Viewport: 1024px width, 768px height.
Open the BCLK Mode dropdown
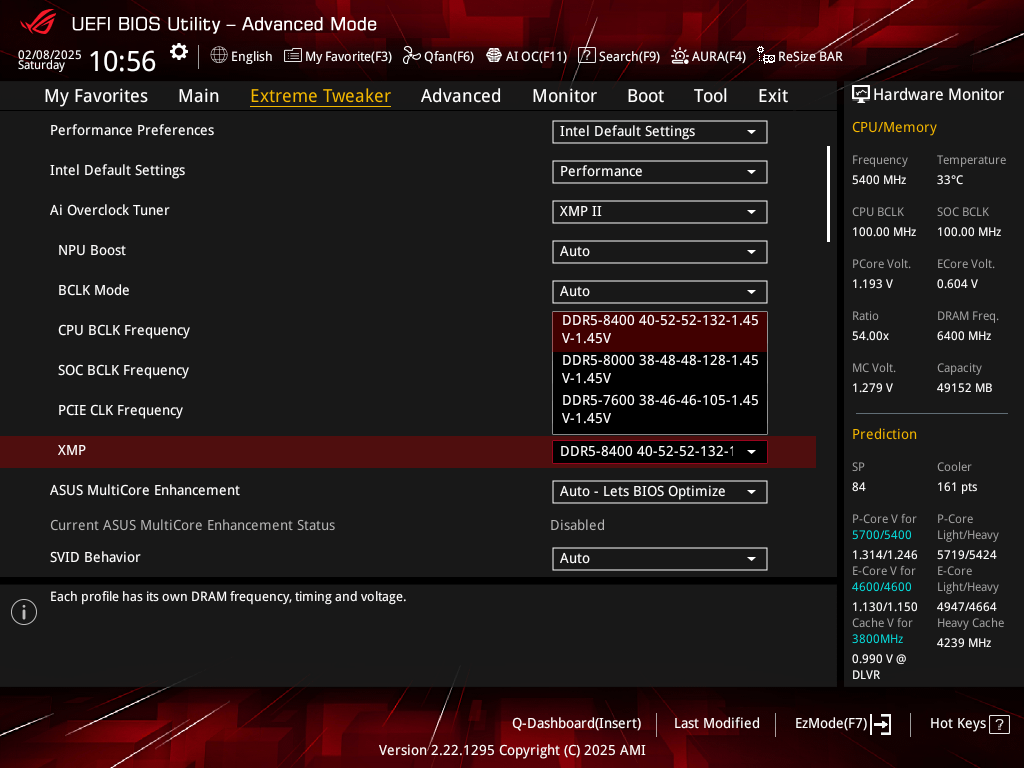(659, 291)
